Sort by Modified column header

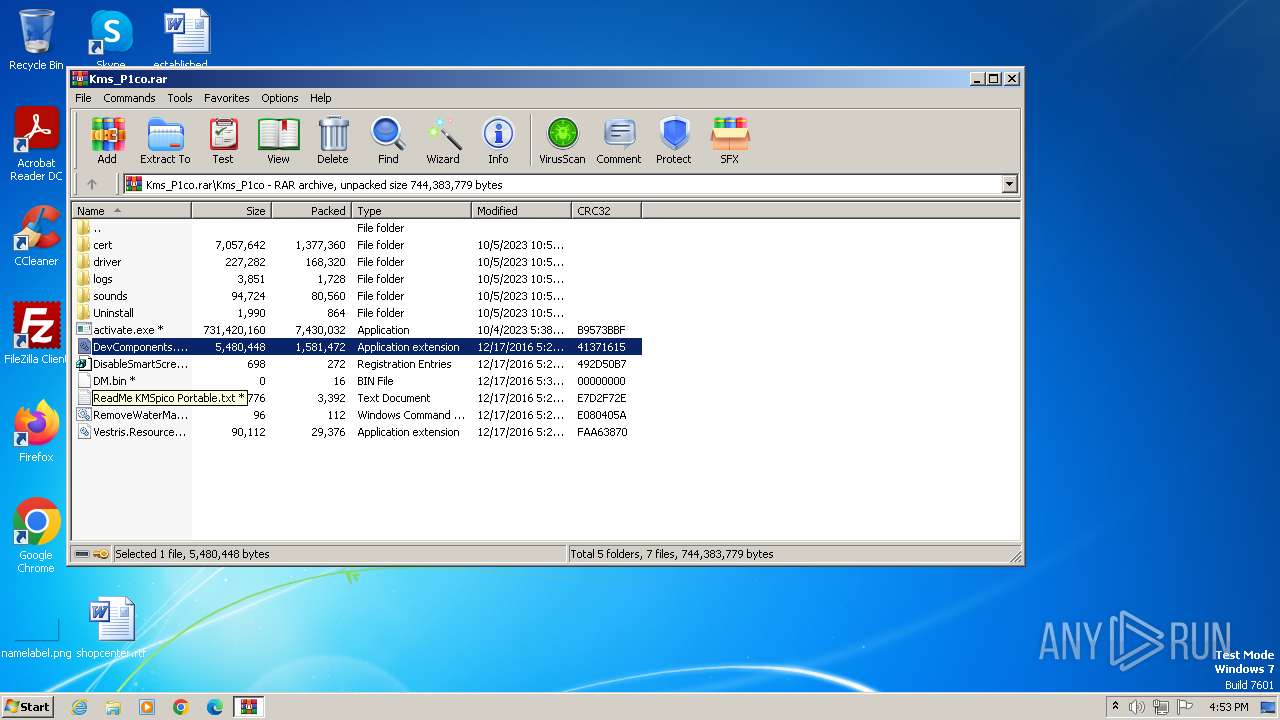click(x=521, y=211)
